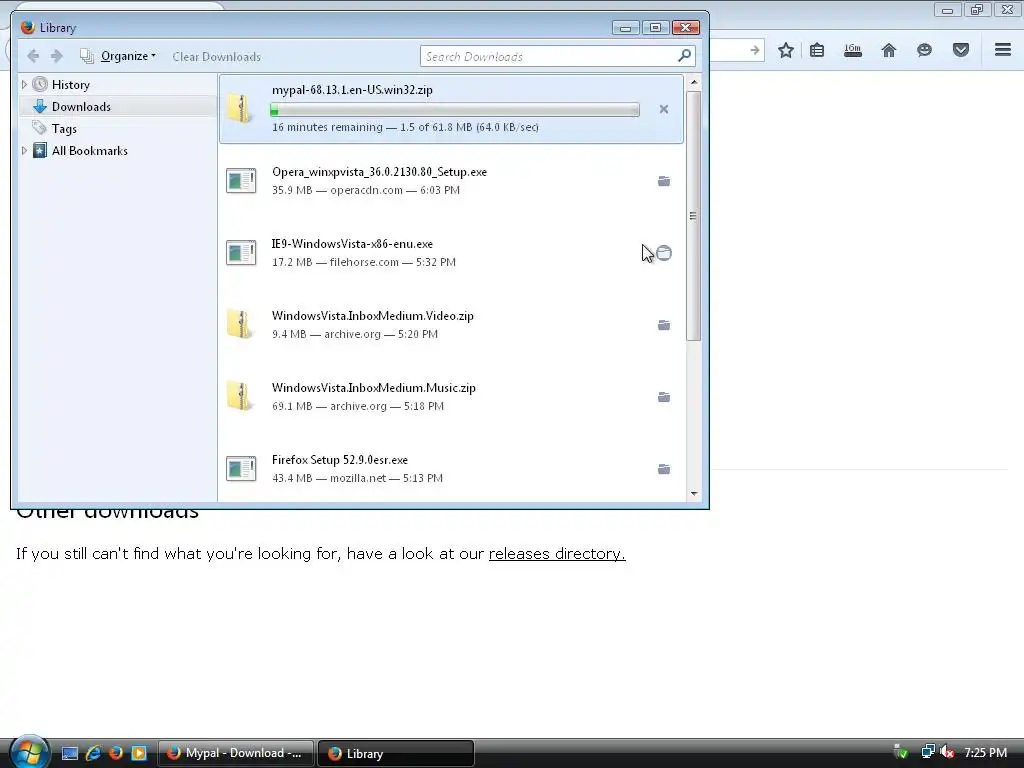Click the mypal download progress bar
Image resolution: width=1024 pixels, height=768 pixels.
455,110
